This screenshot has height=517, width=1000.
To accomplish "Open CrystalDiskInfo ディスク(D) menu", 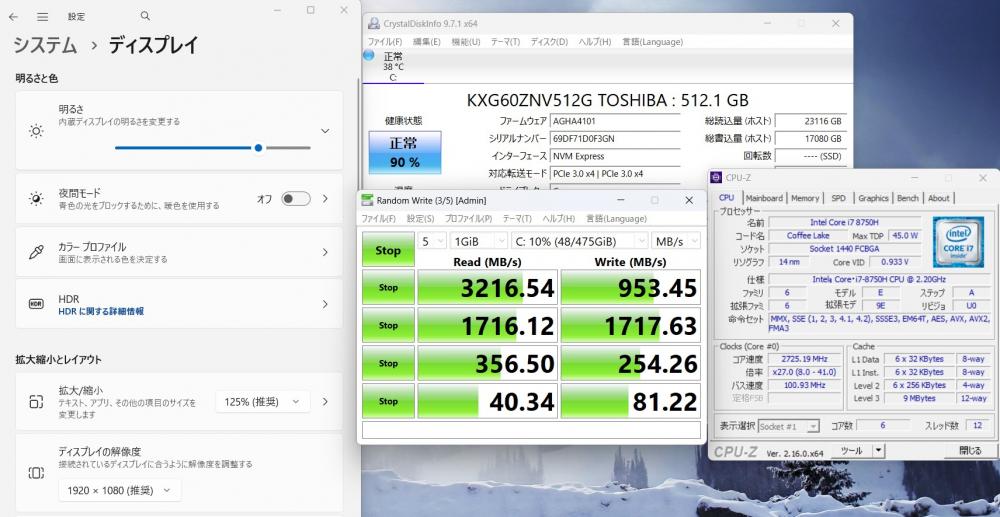I will (x=549, y=42).
